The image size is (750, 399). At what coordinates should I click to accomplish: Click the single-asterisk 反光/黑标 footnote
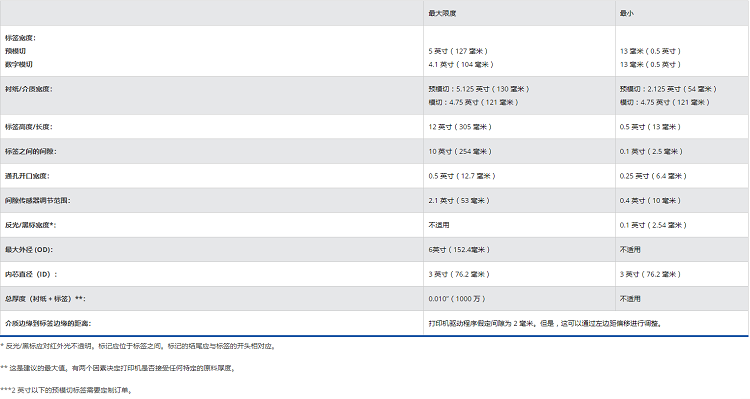pos(139,346)
